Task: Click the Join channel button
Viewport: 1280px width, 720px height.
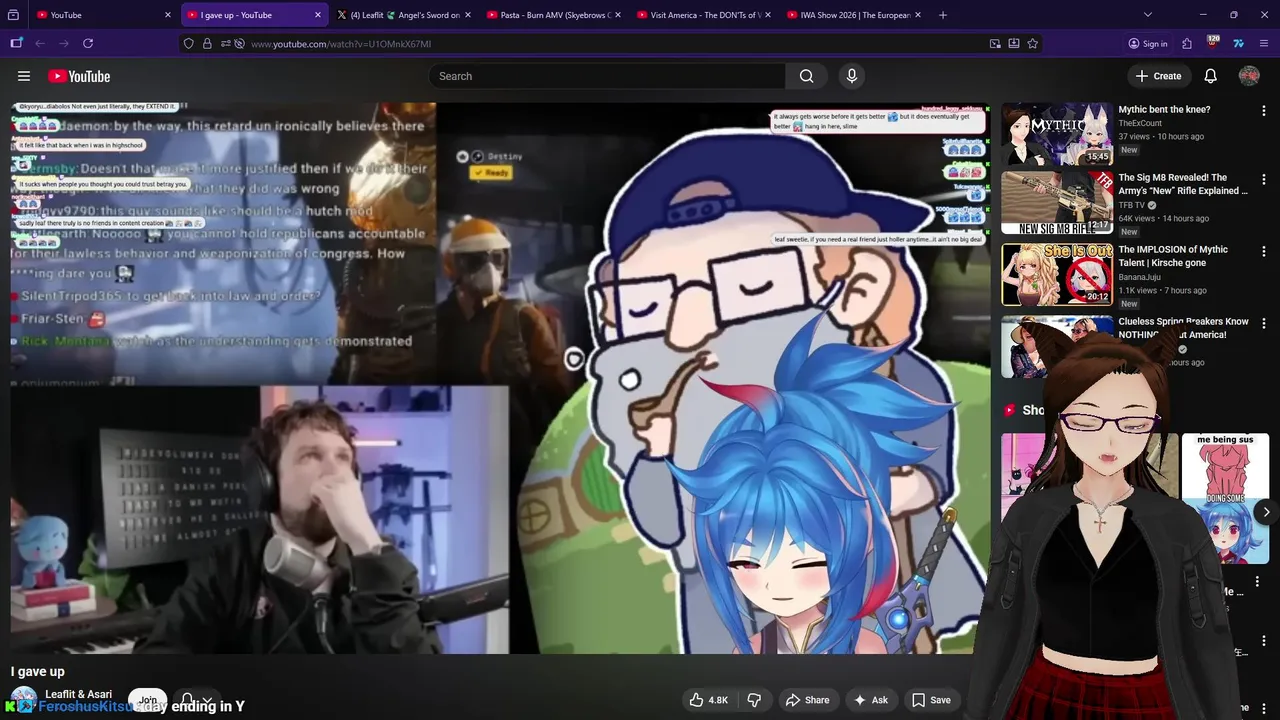Action: [x=148, y=700]
